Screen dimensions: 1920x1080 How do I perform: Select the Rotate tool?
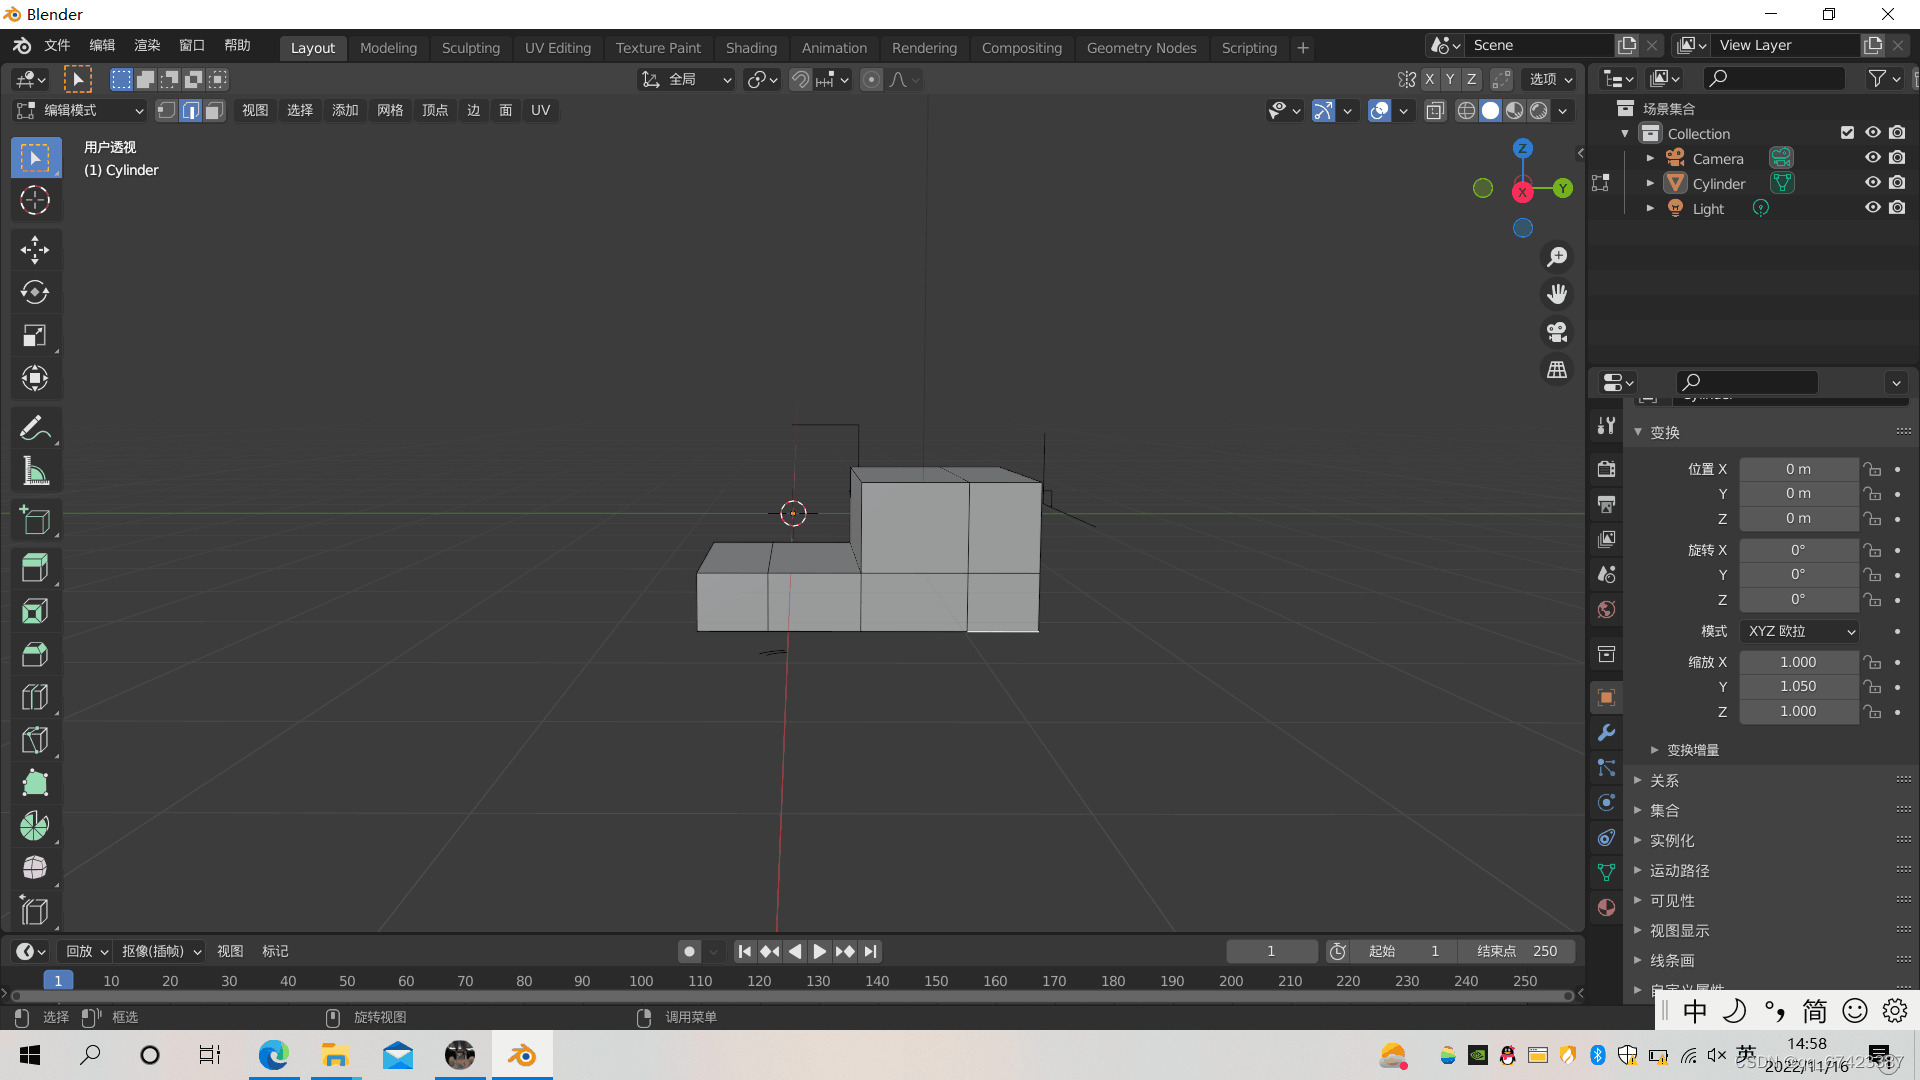pos(35,293)
